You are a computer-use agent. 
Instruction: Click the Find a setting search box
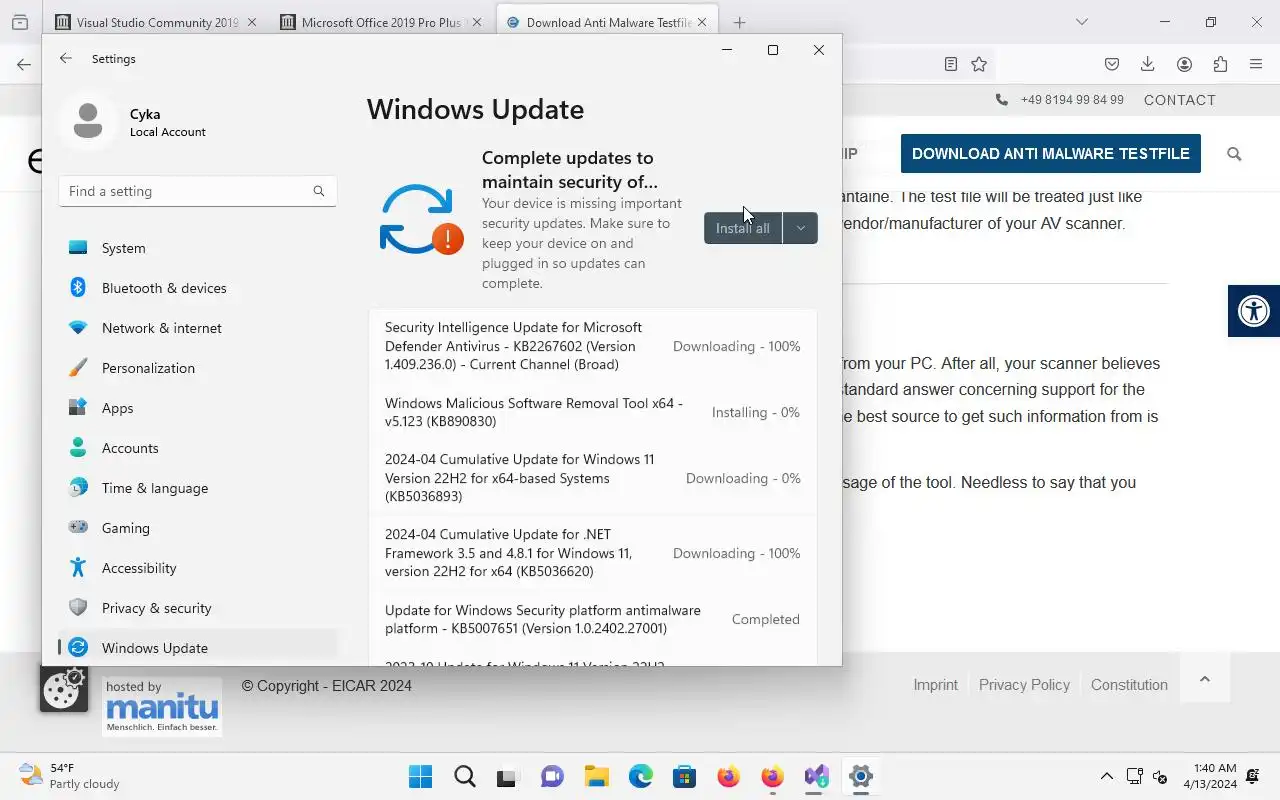click(198, 191)
